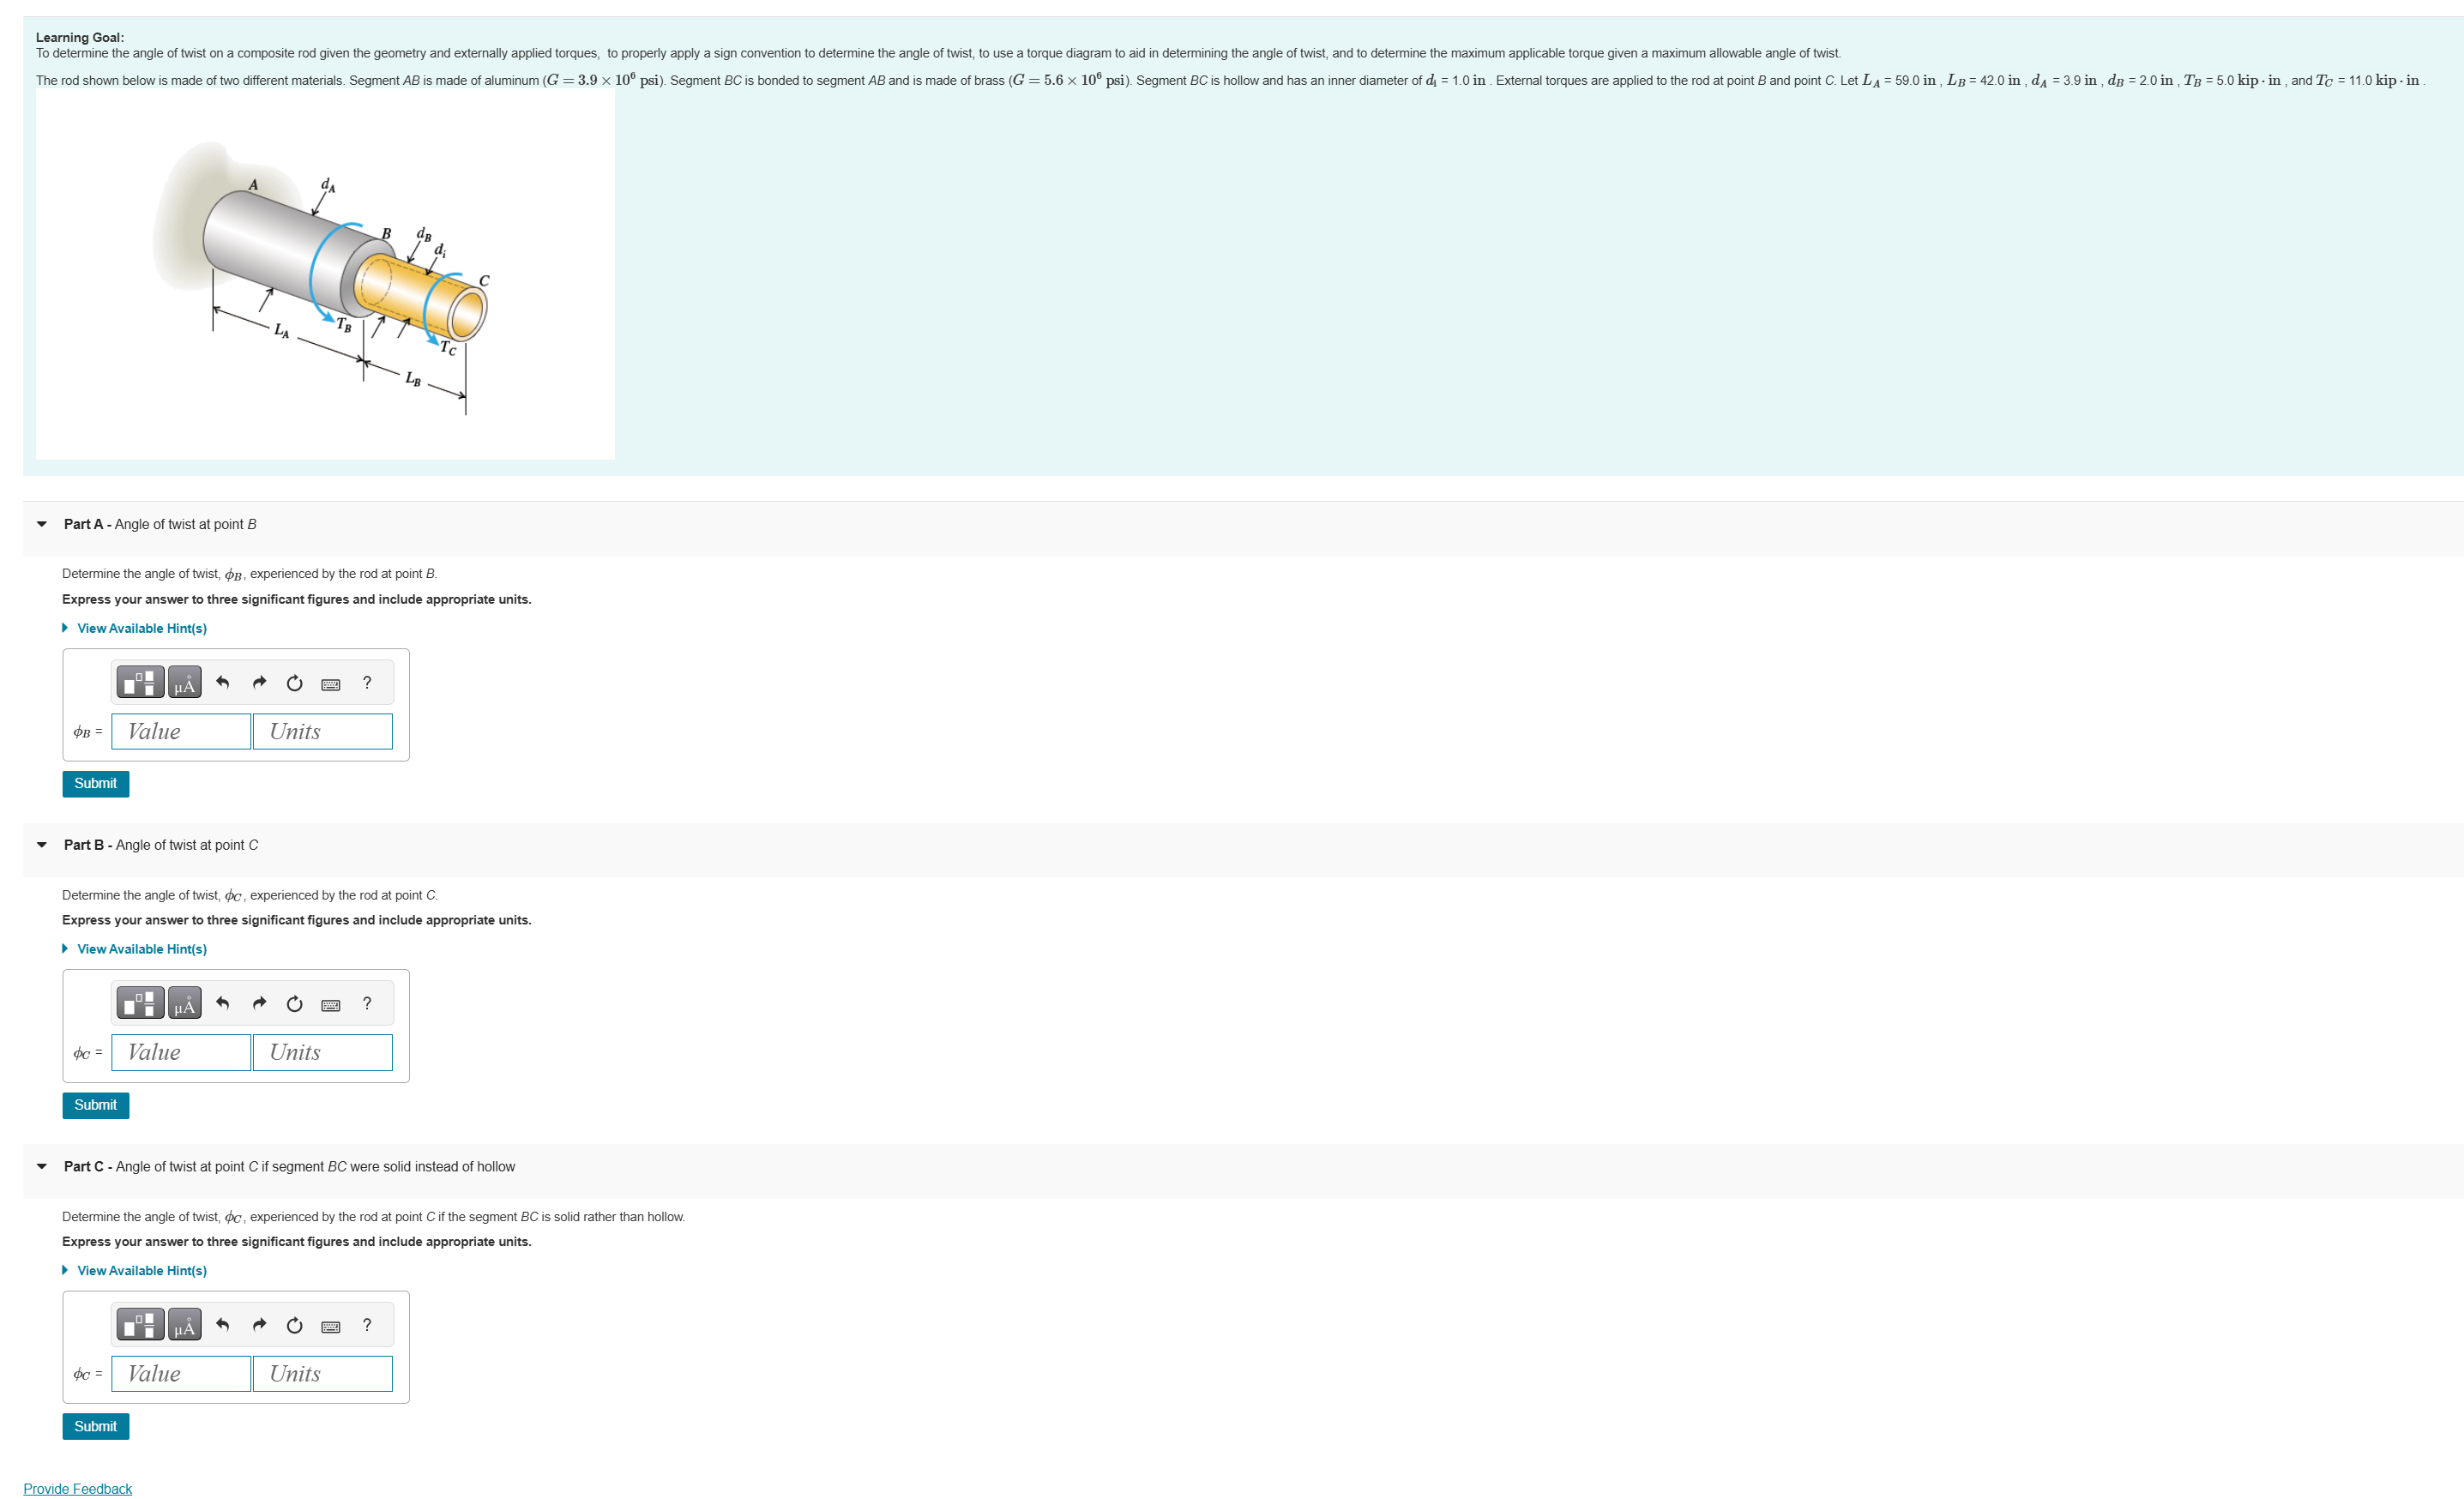Click the Part B Units input field
The width and height of the screenshot is (2464, 1499).
coord(322,1052)
